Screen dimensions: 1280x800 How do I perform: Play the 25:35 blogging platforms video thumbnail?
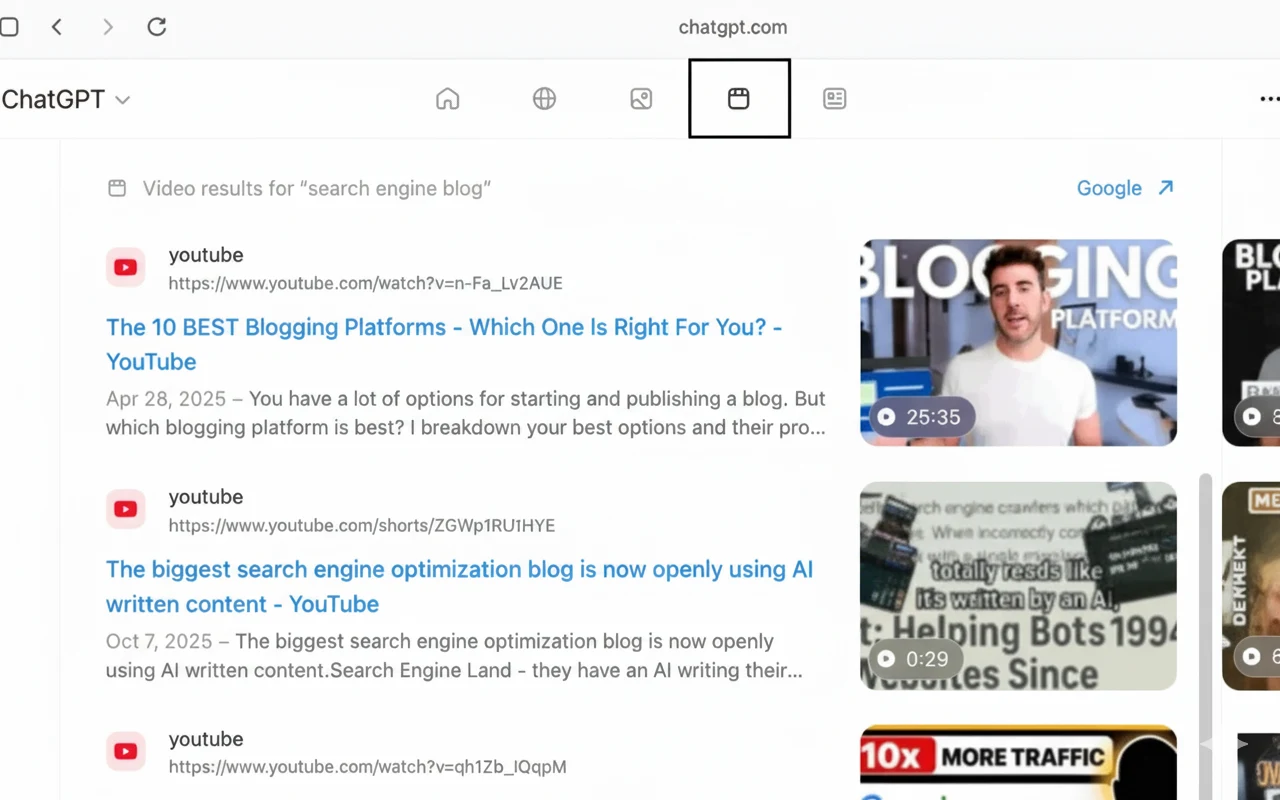[x=1018, y=342]
